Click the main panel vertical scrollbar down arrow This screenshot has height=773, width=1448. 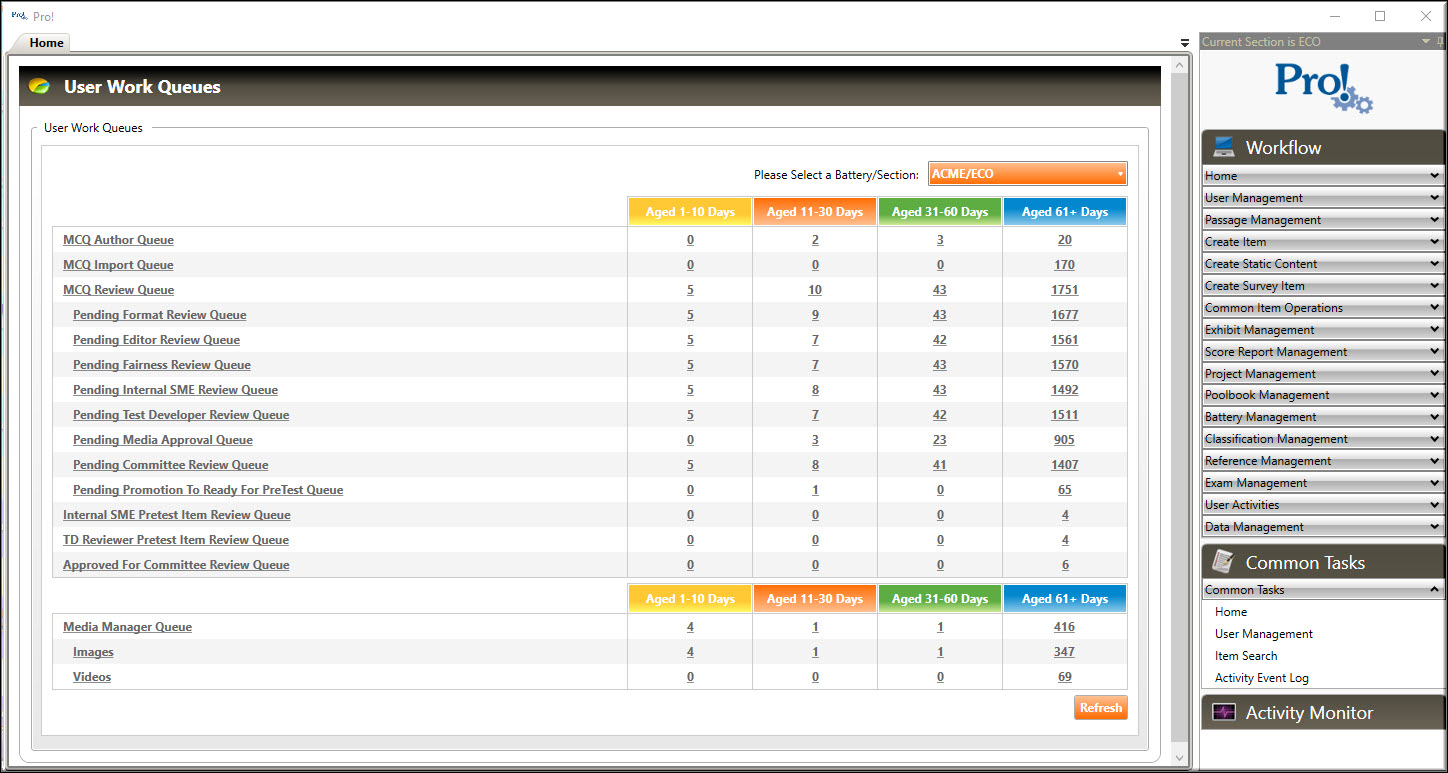click(x=1179, y=758)
